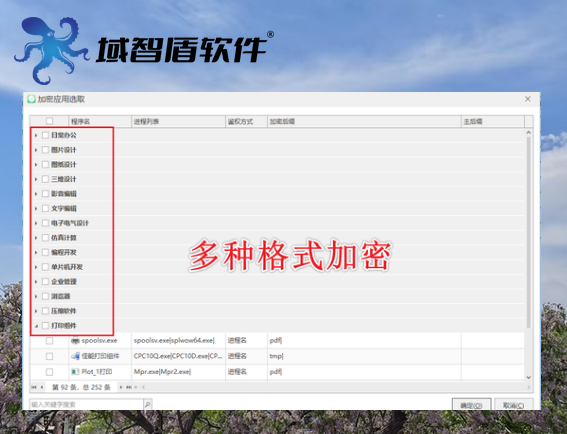Viewport: 567px width, 434px height.
Task: Sort by the 主后缀 column header
Action: point(493,122)
